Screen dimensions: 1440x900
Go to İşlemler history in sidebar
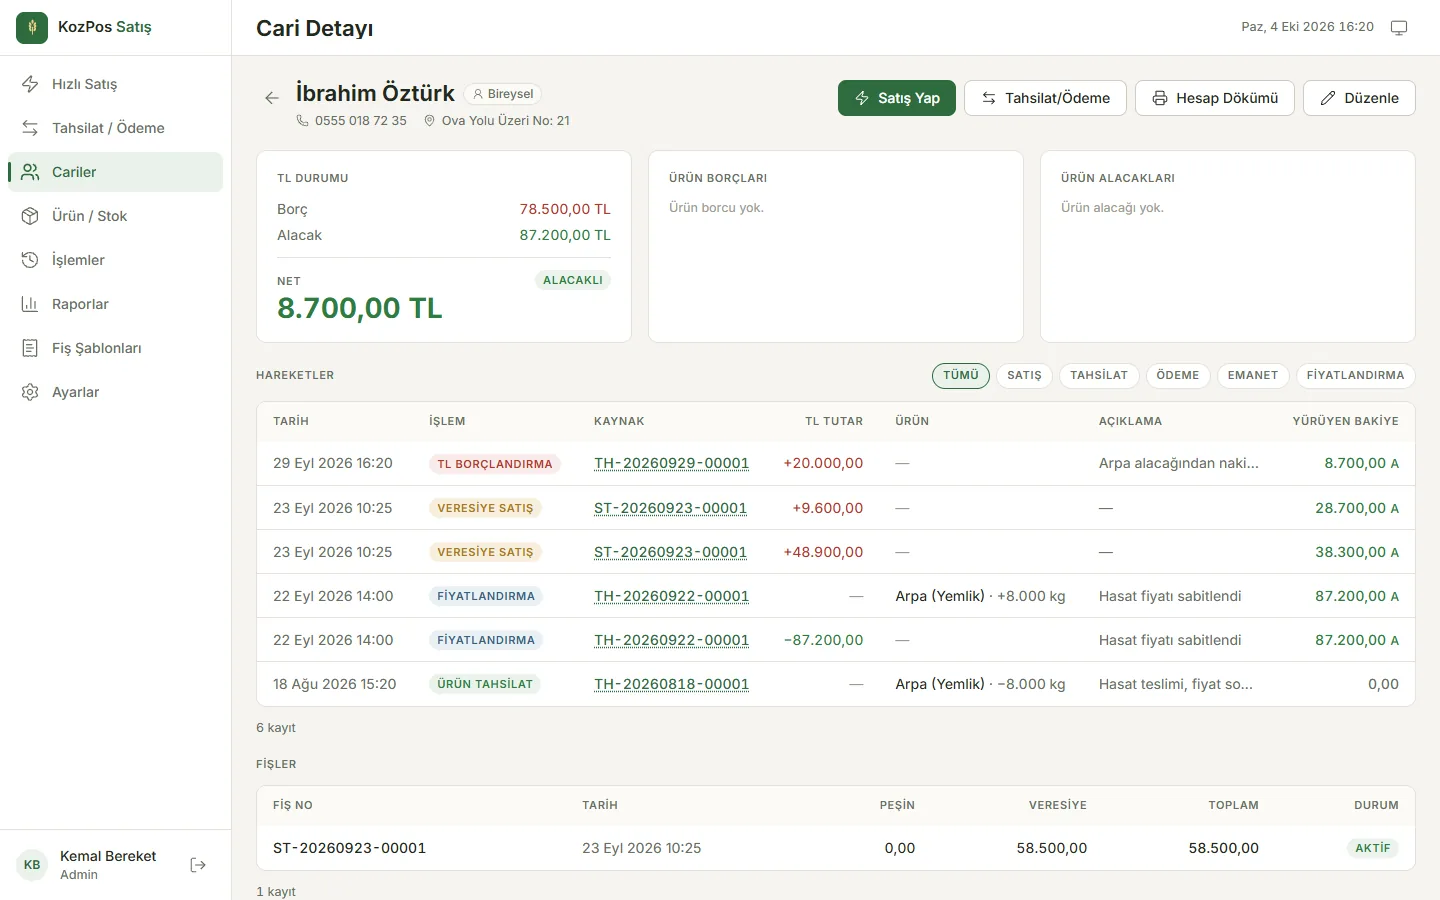115,260
